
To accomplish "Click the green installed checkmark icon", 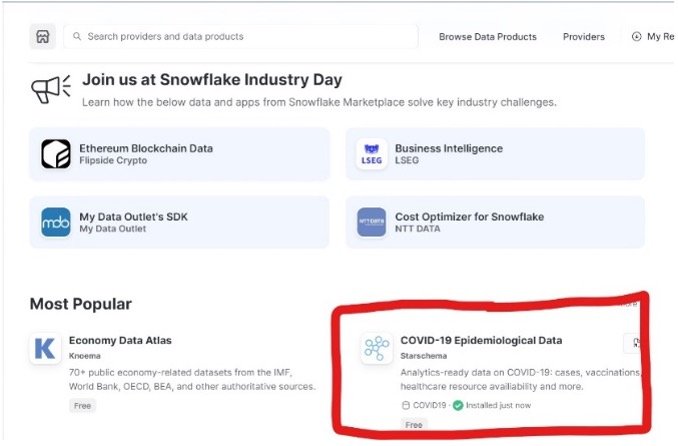I will coord(458,405).
